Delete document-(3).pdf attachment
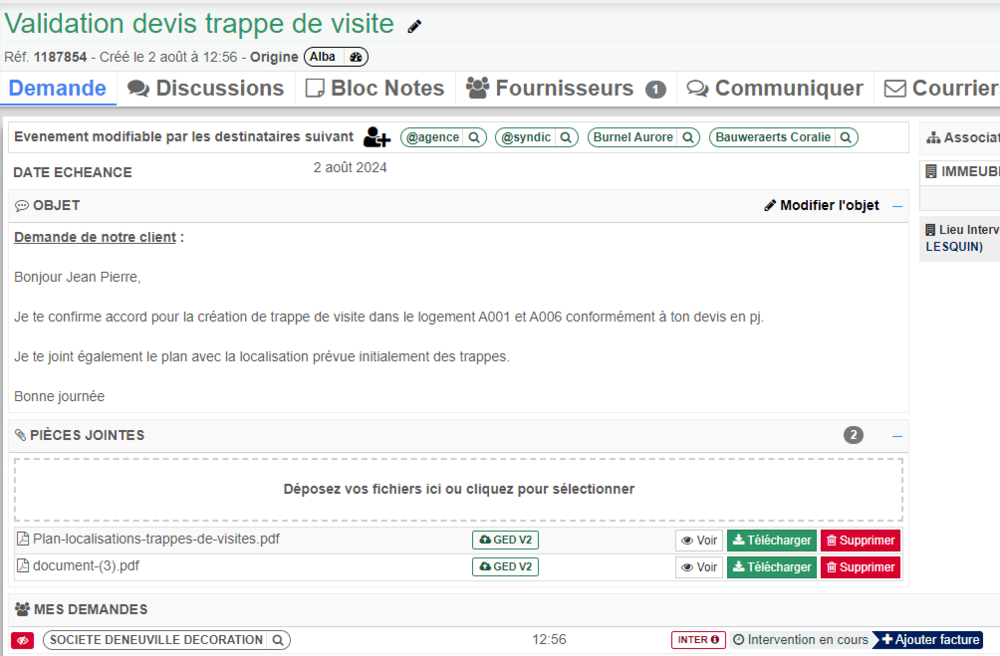This screenshot has width=1000, height=656. coord(860,567)
